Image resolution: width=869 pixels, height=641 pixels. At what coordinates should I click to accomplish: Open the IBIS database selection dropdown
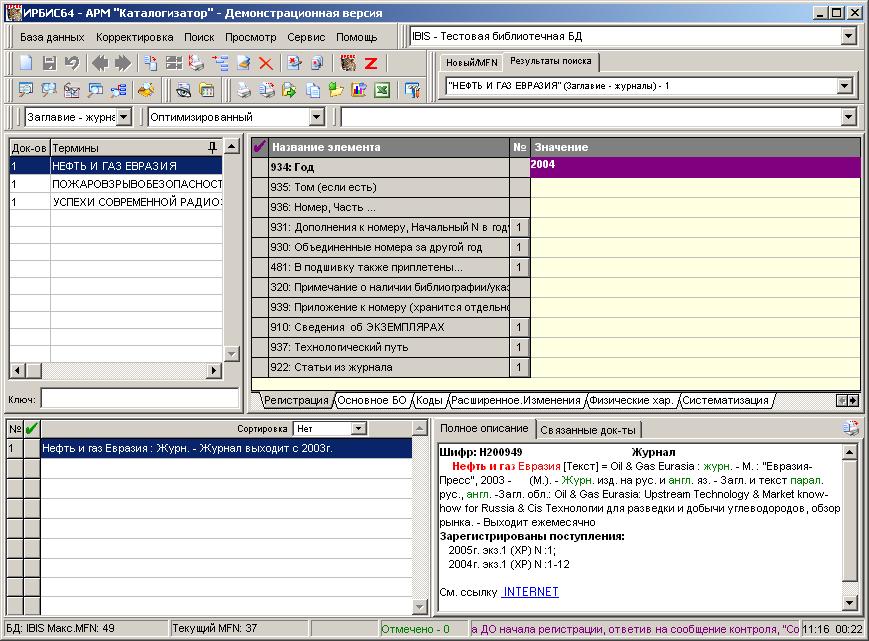click(x=848, y=37)
